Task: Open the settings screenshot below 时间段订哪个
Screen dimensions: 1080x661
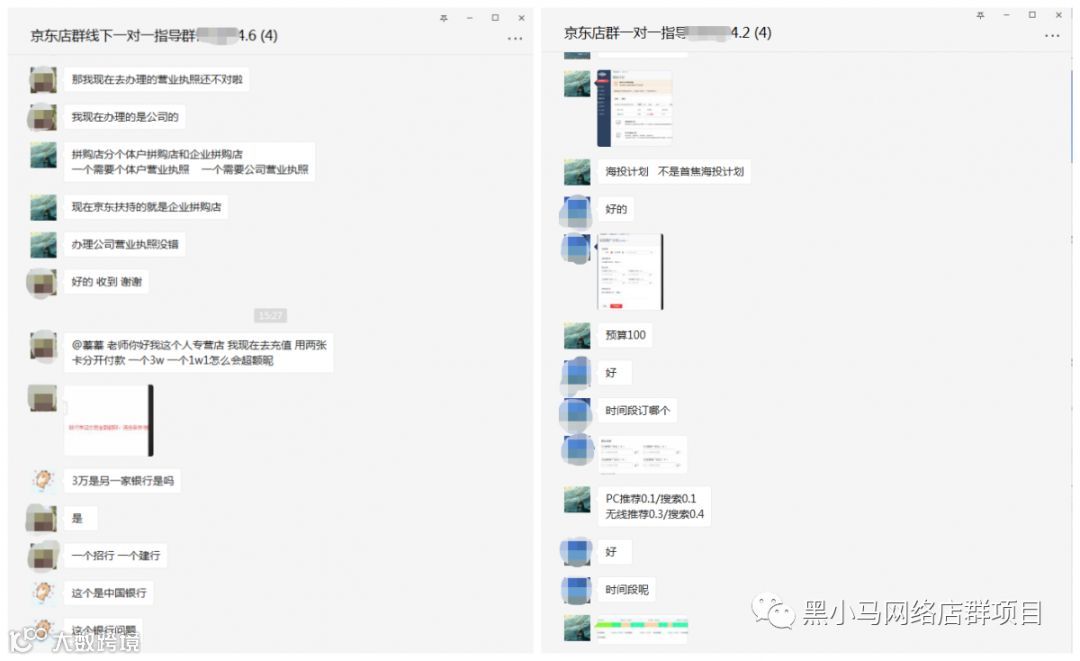Action: tap(641, 455)
